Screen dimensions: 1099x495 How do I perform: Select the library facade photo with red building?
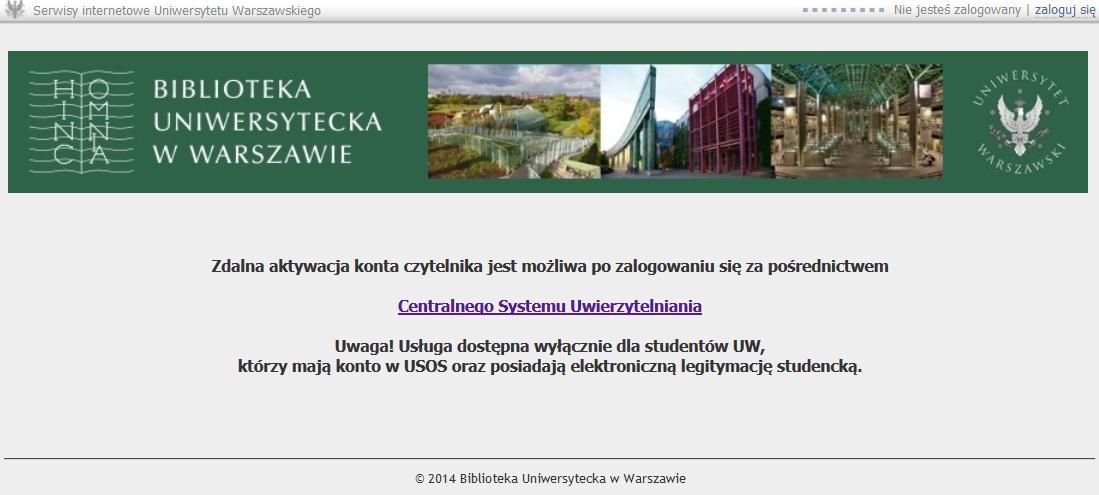click(x=686, y=121)
